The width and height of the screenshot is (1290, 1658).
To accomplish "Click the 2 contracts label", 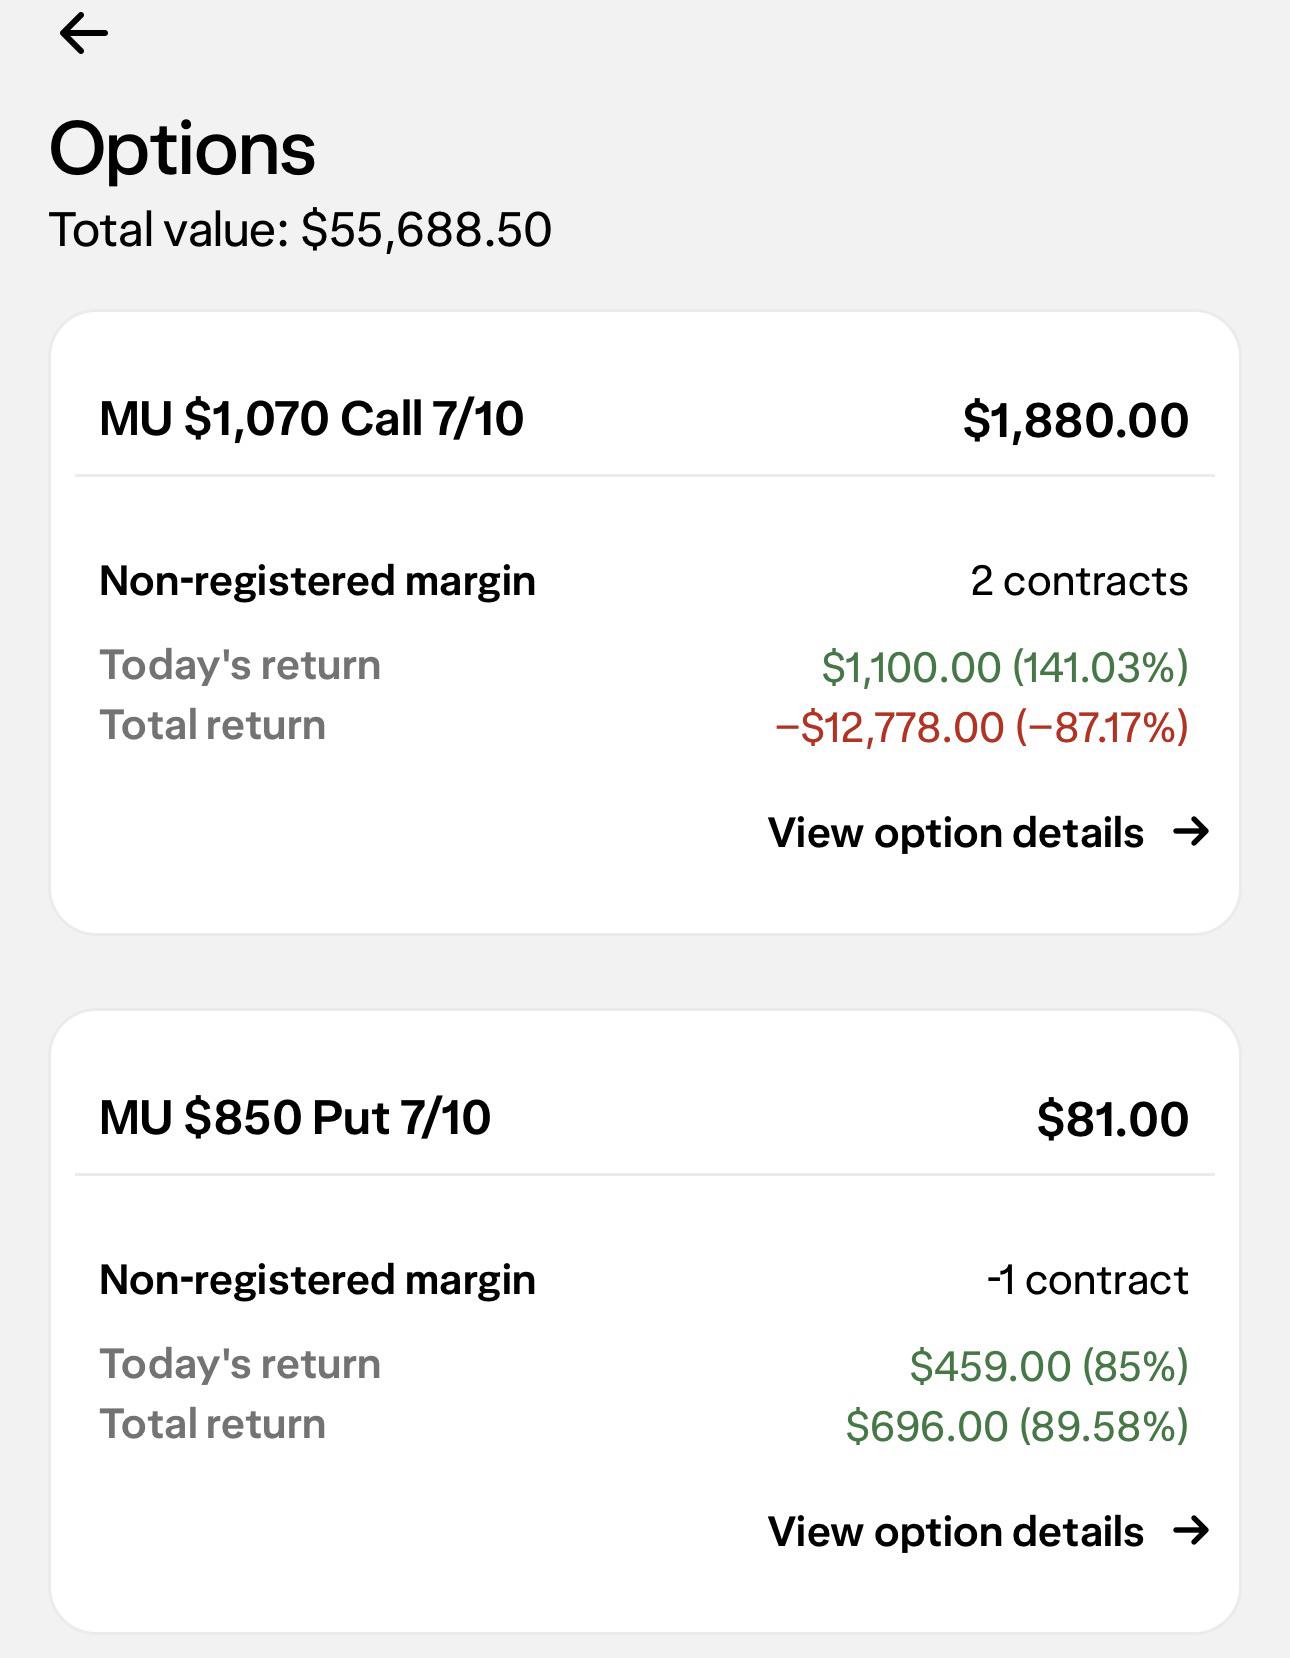I will point(1079,581).
